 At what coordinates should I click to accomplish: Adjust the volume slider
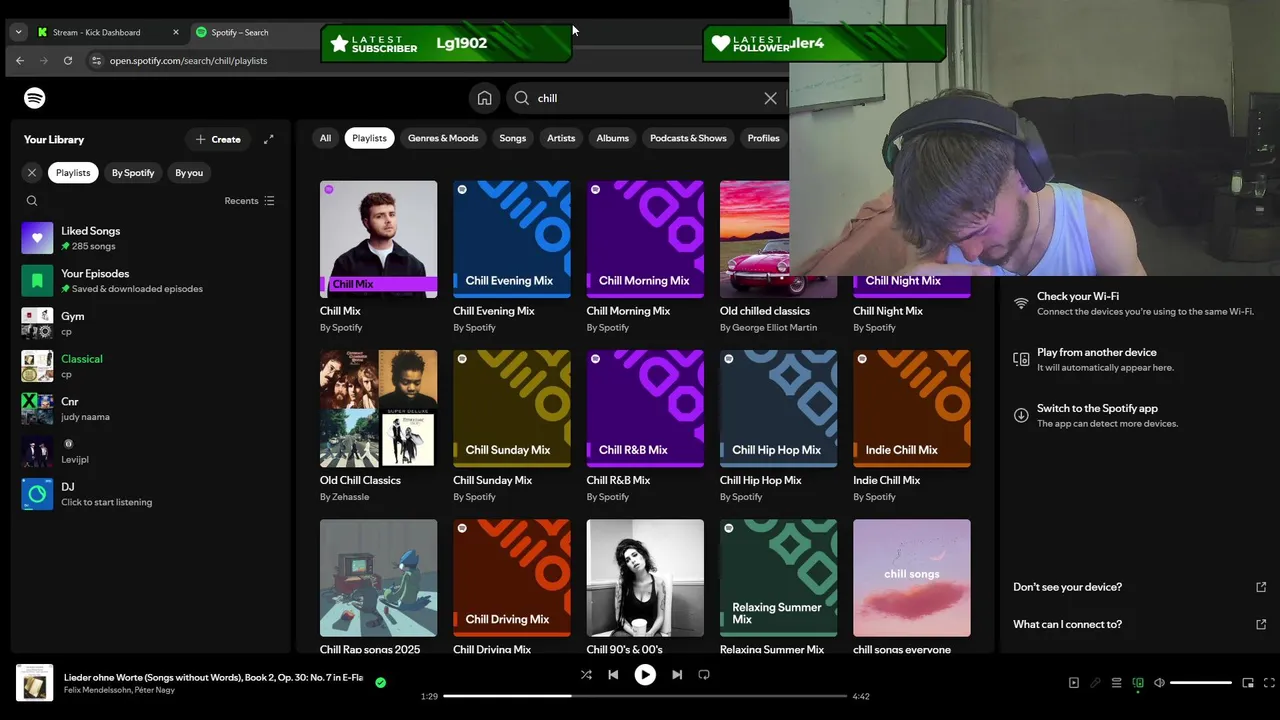click(1201, 683)
